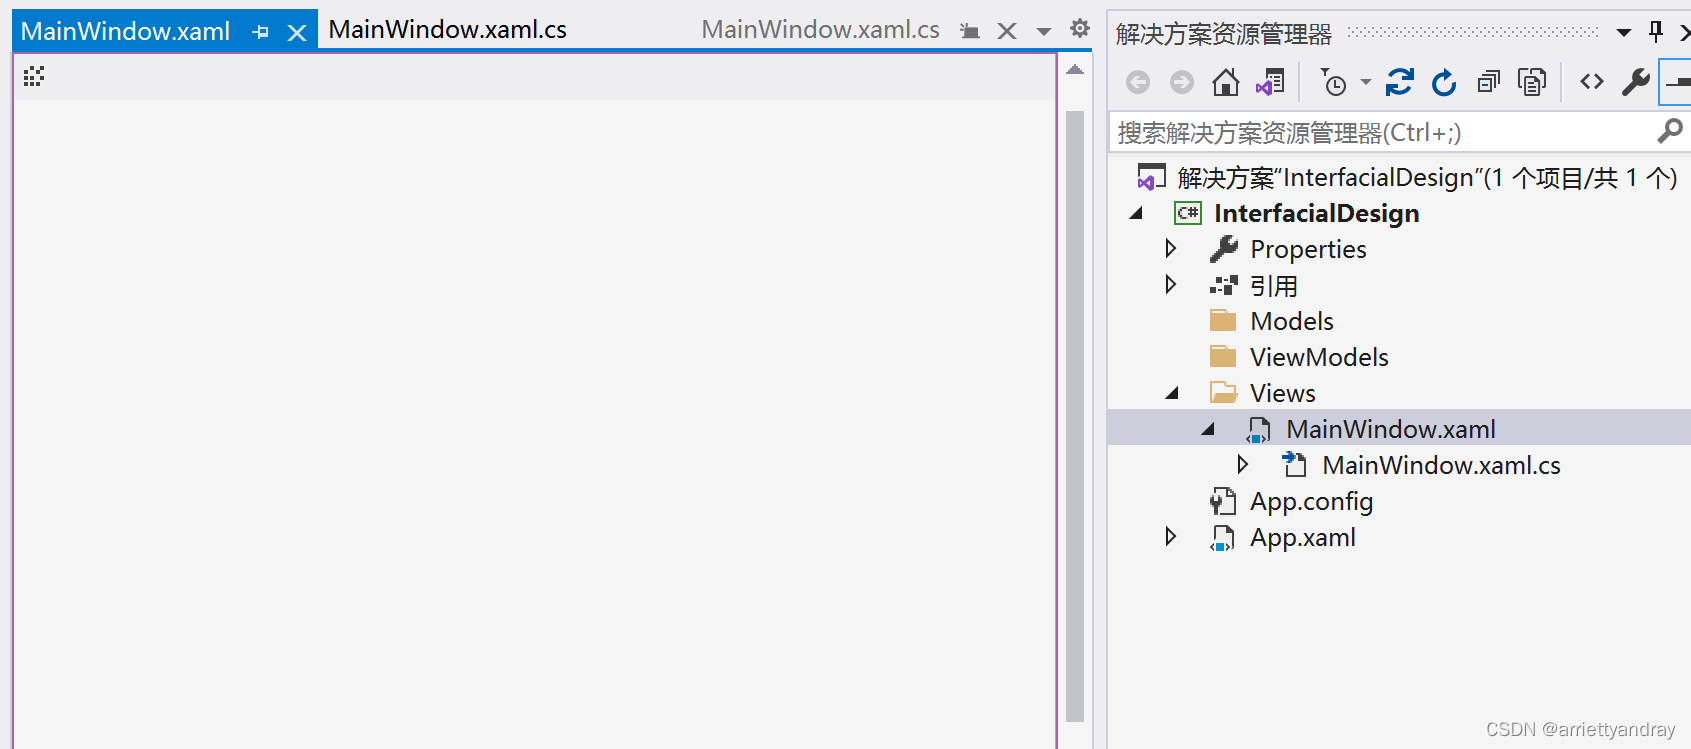This screenshot has height=749, width=1691.
Task: Click the C# project icon of InterfacialDesign
Action: pyautogui.click(x=1188, y=213)
